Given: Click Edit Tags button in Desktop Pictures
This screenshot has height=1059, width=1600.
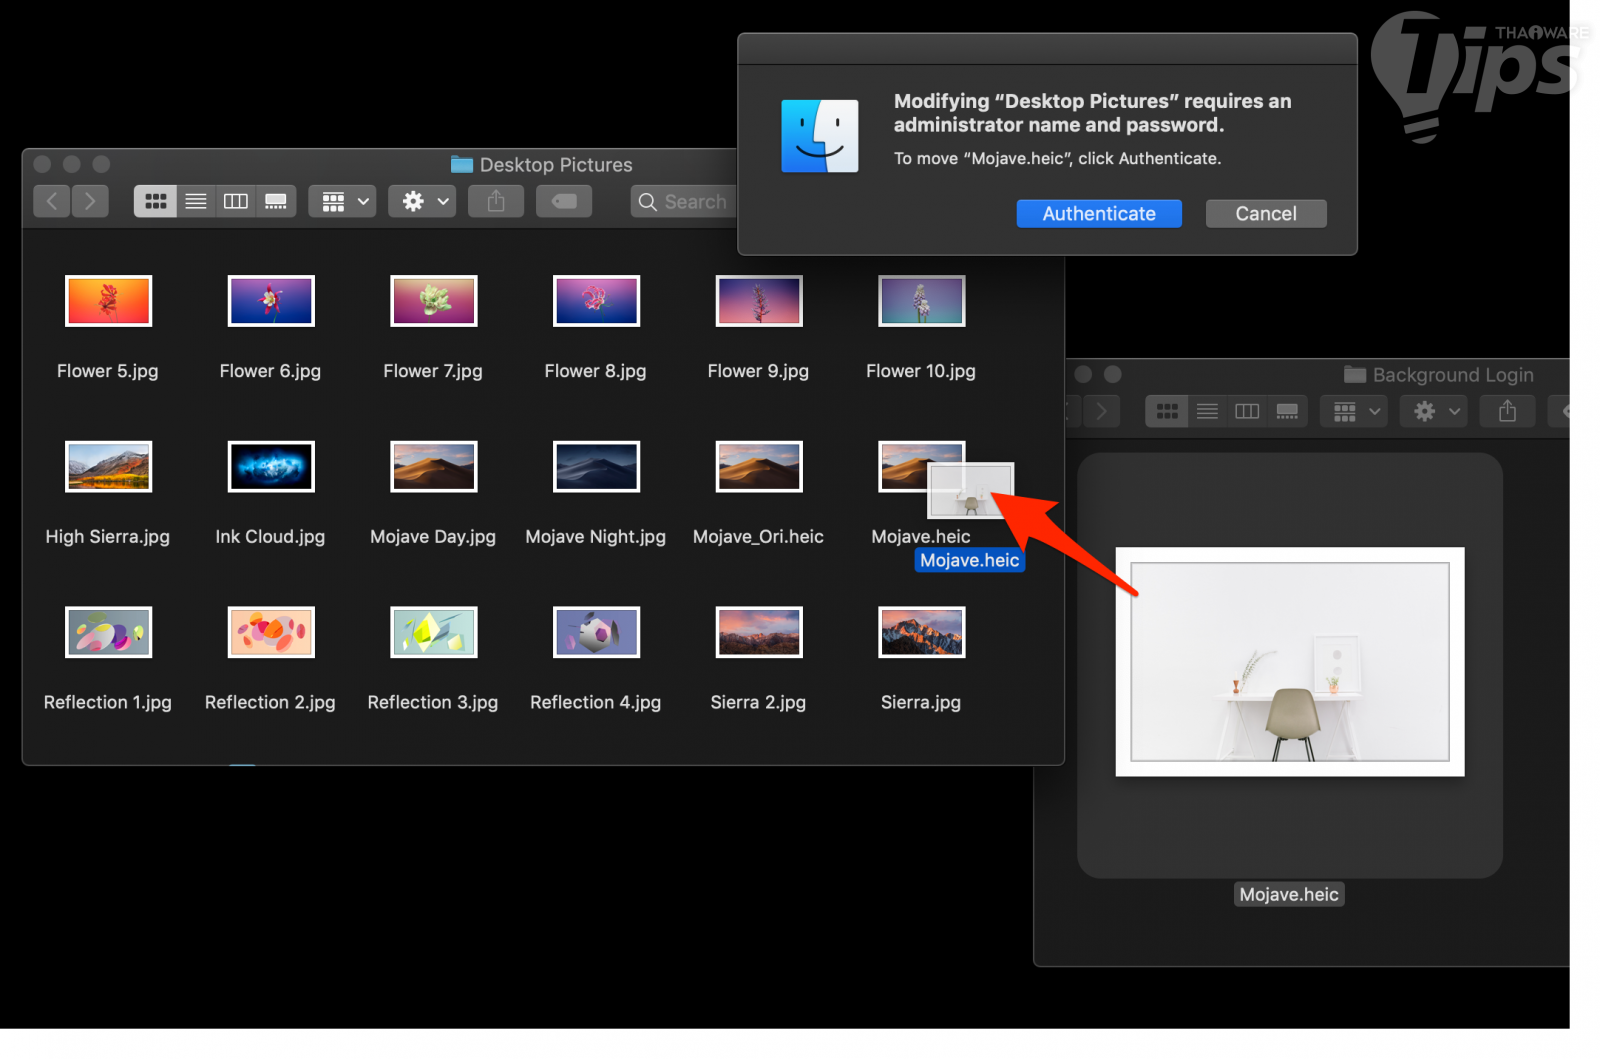Looking at the screenshot, I should [564, 201].
